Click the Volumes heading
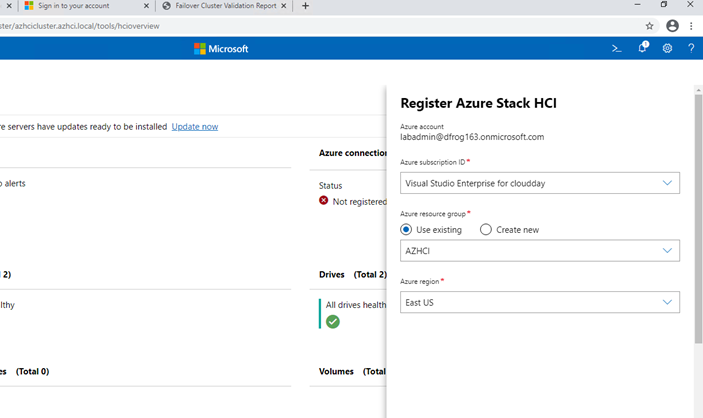The width and height of the screenshot is (703, 418). click(x=336, y=371)
